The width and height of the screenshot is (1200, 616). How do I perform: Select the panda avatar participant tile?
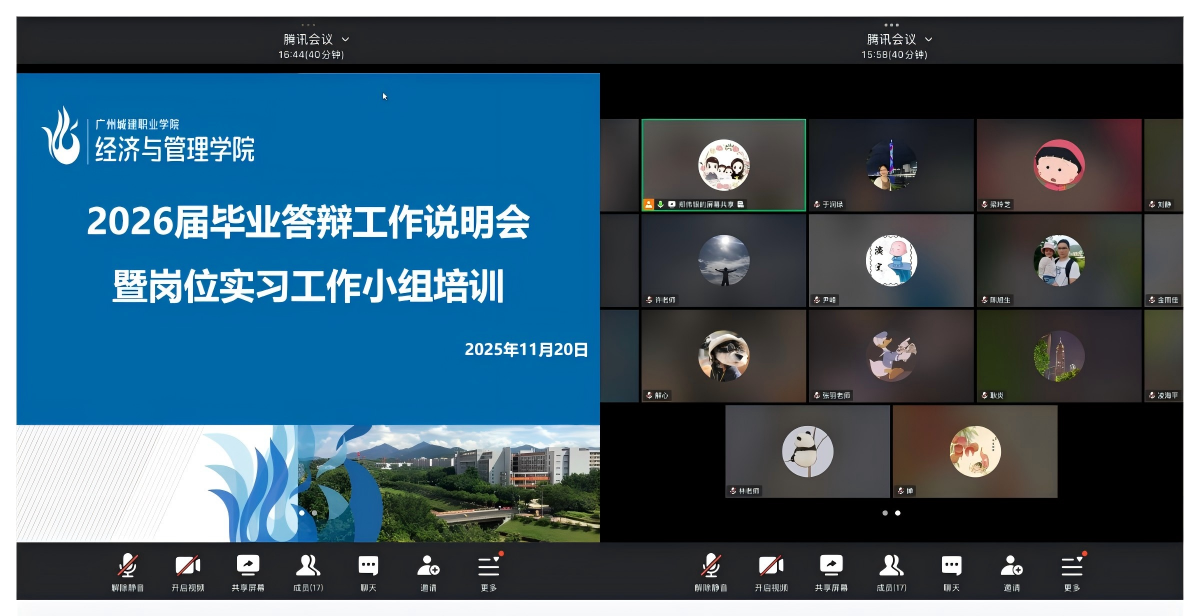tap(807, 450)
